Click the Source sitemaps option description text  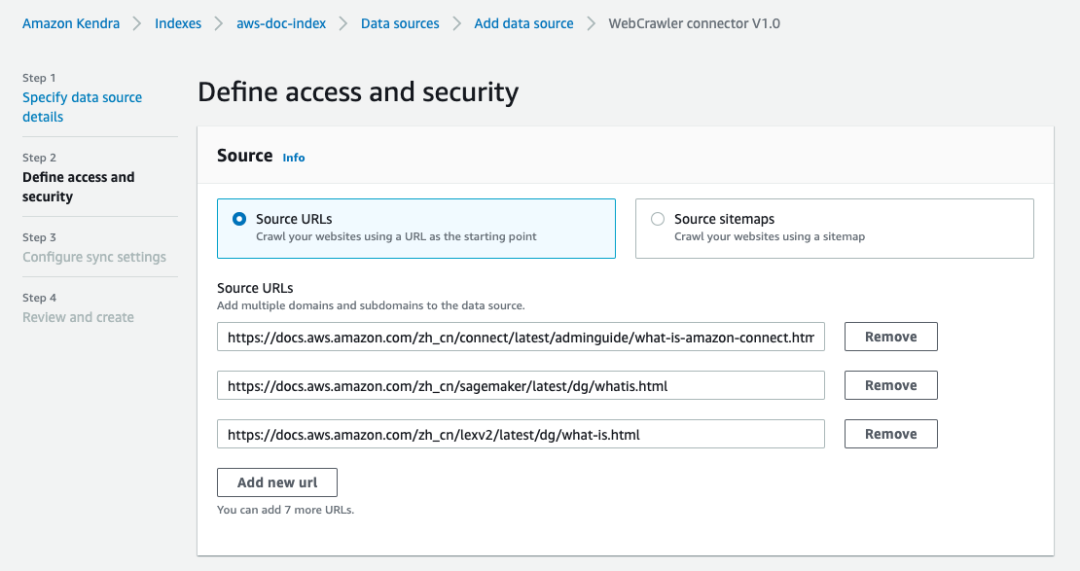769,237
